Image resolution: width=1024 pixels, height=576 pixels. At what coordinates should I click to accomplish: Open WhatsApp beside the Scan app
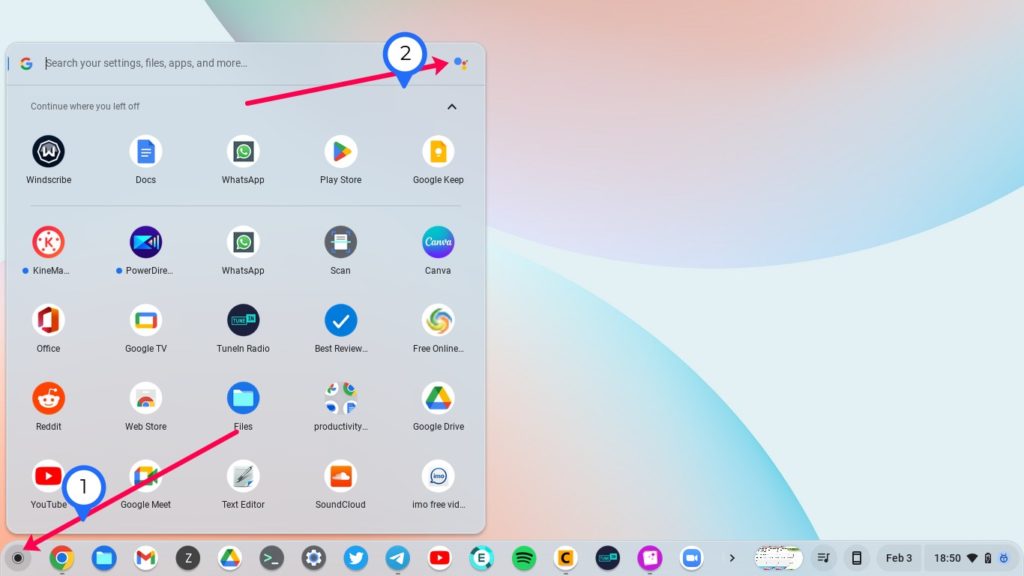click(x=243, y=242)
